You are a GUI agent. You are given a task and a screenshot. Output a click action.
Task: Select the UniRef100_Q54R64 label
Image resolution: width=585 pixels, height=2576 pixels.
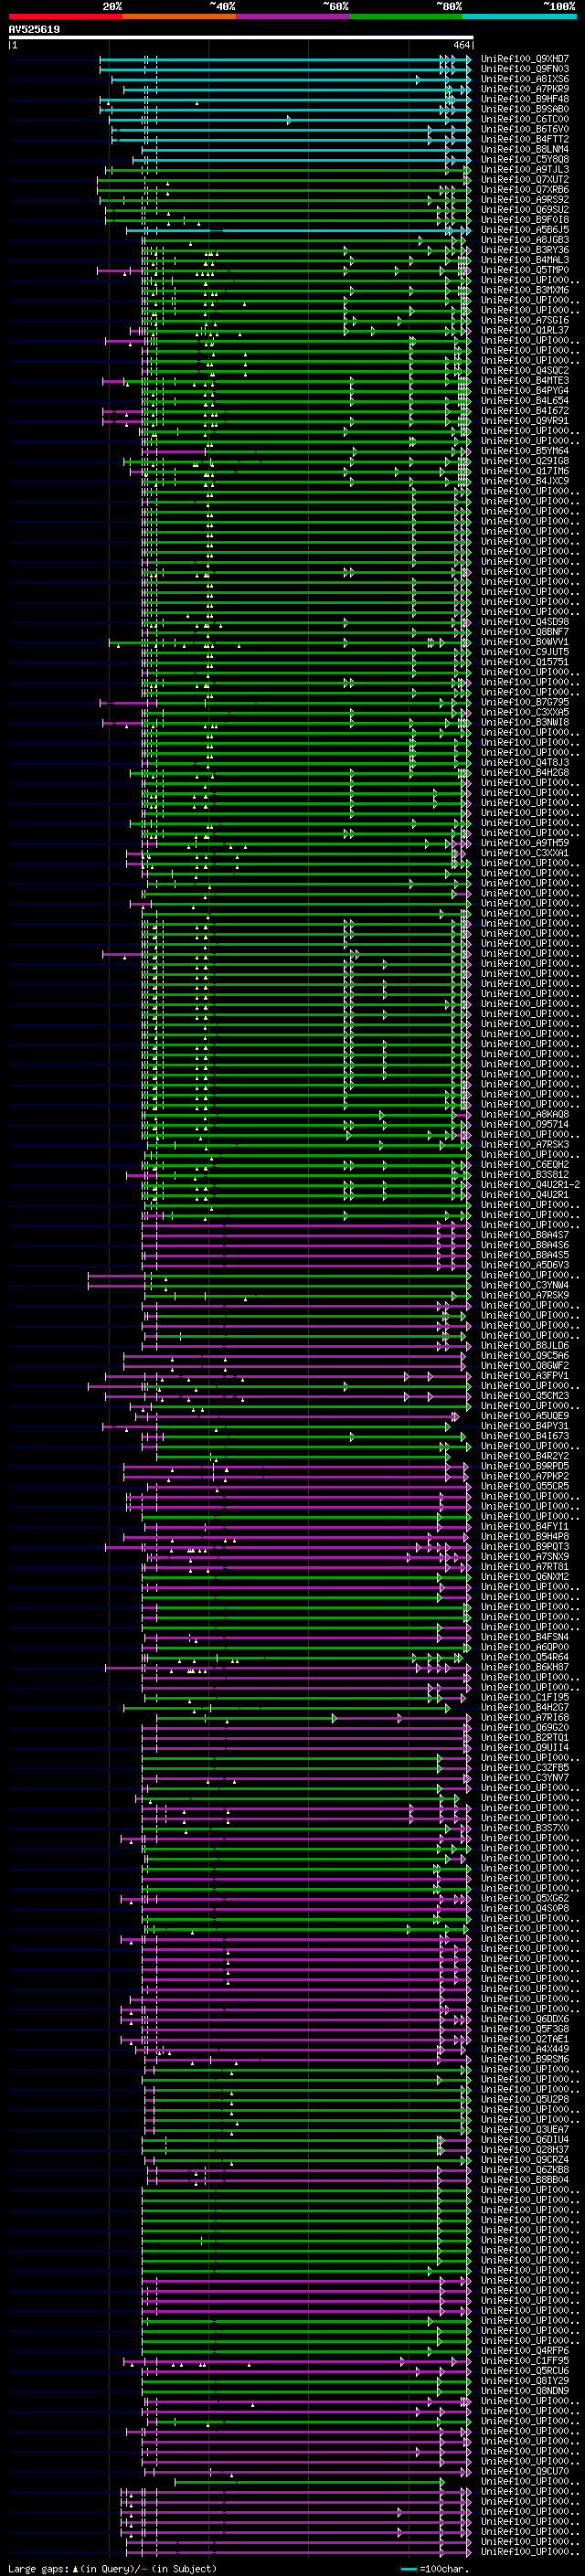pyautogui.click(x=525, y=1657)
